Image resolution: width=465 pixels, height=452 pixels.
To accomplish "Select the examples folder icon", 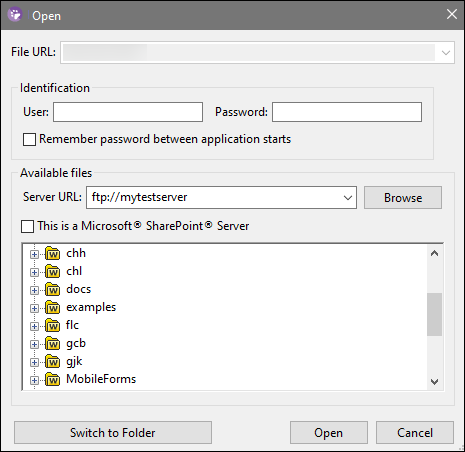I will (x=52, y=307).
